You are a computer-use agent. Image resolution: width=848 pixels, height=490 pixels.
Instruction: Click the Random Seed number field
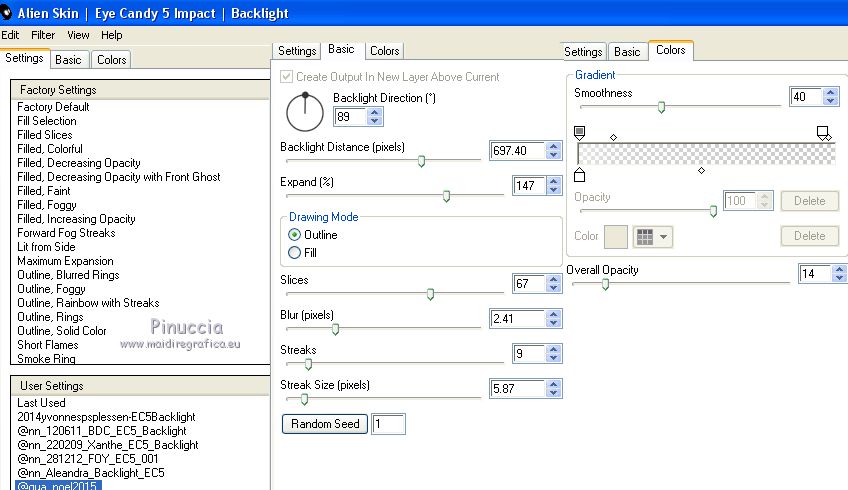[388, 424]
